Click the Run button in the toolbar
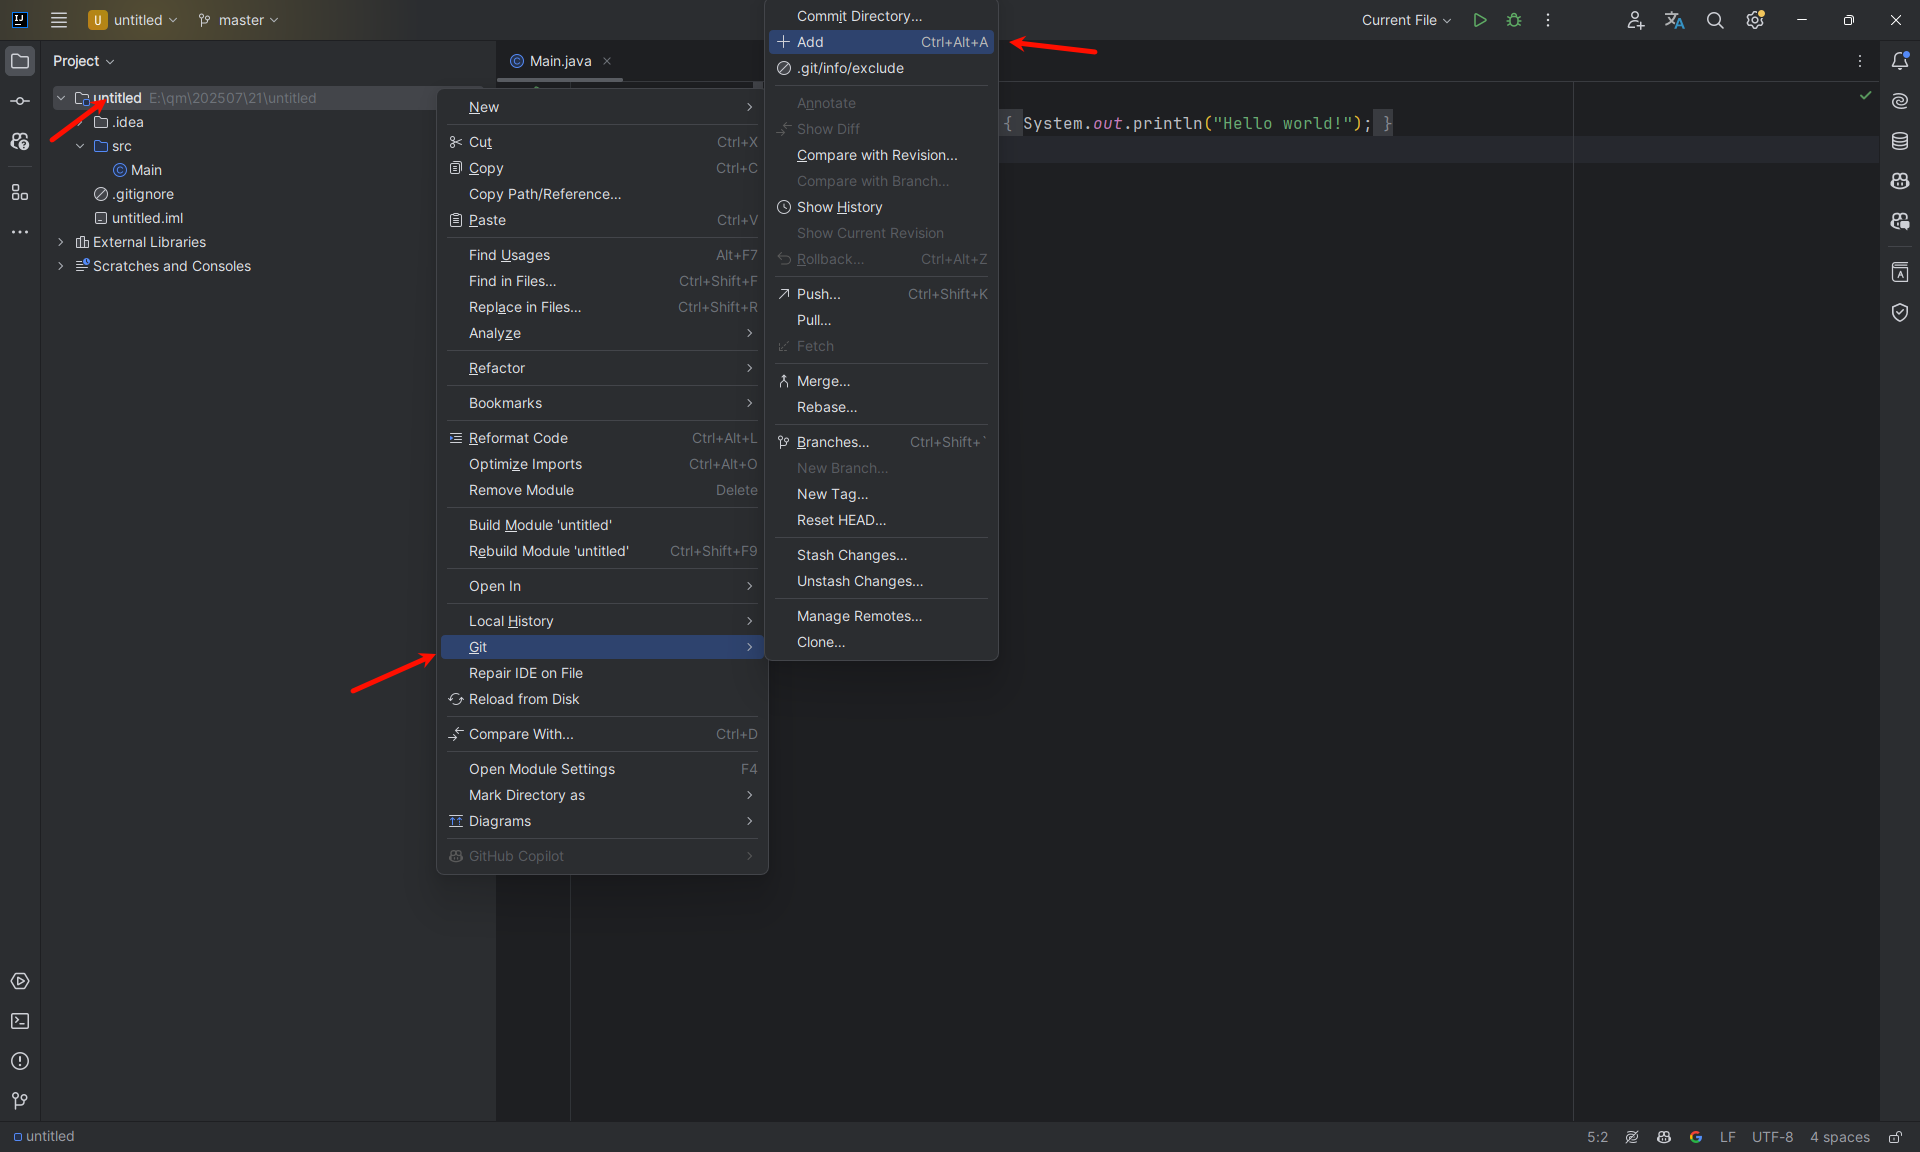The width and height of the screenshot is (1920, 1152). [1479, 20]
